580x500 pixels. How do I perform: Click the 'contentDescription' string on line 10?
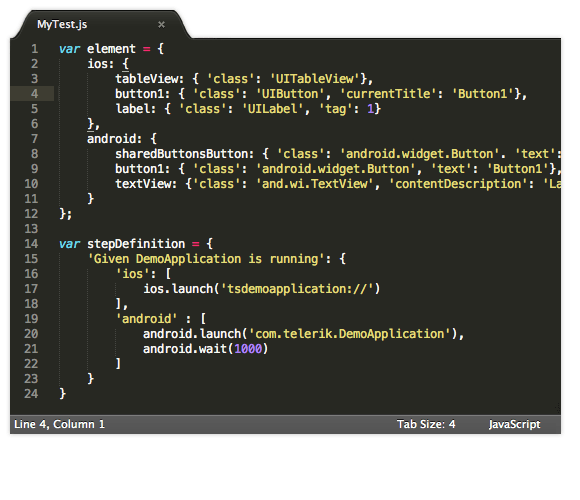point(458,184)
